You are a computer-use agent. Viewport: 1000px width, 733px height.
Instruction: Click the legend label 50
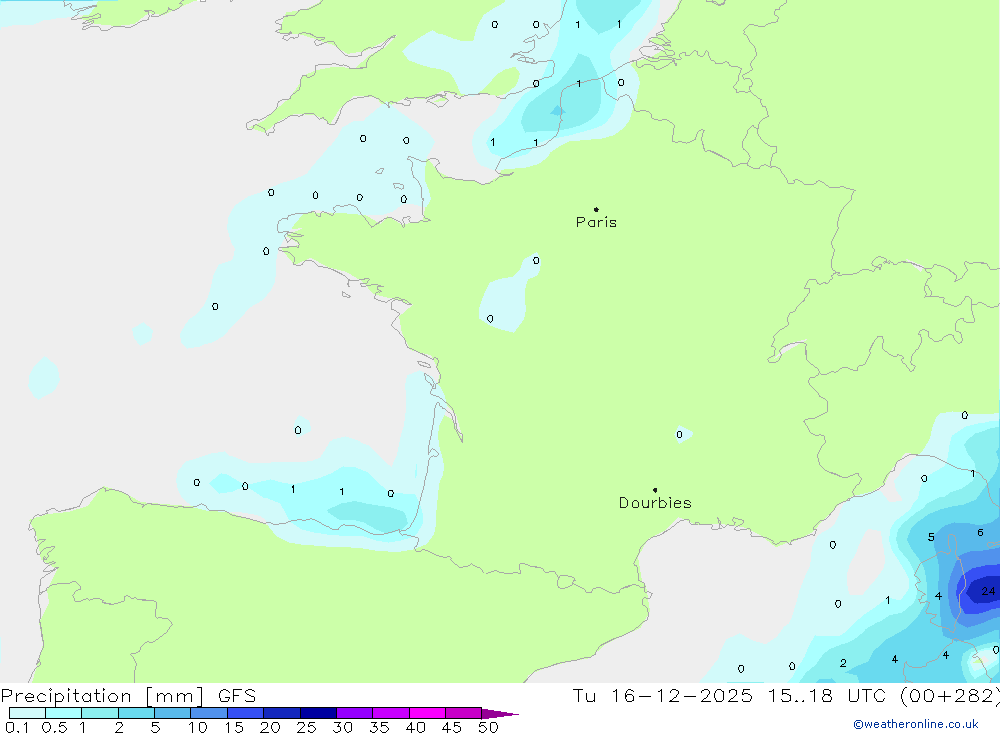488,727
